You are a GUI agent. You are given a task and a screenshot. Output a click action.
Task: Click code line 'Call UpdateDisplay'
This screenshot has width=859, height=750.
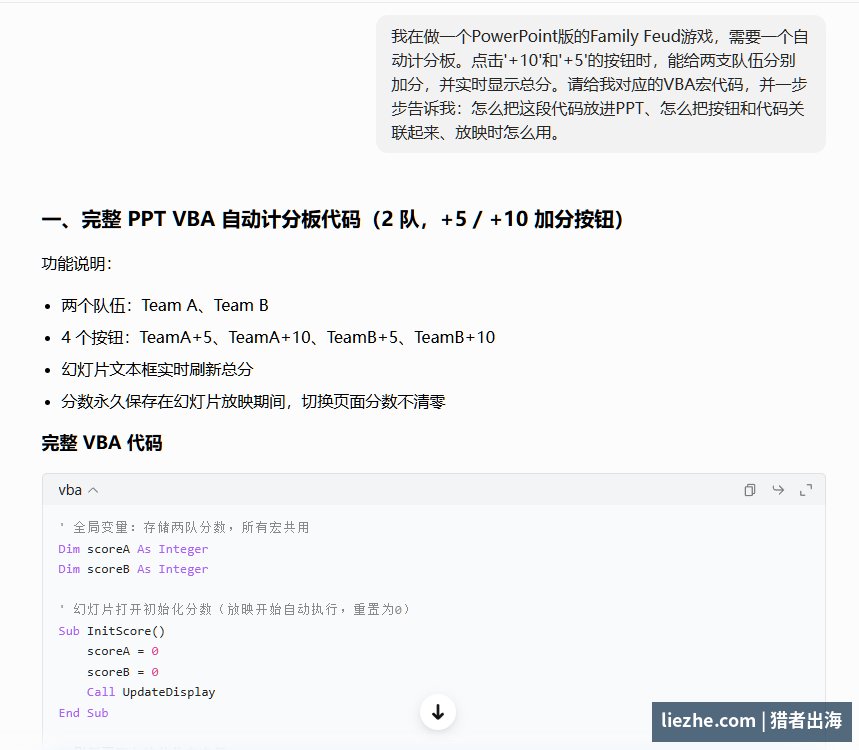tap(151, 692)
